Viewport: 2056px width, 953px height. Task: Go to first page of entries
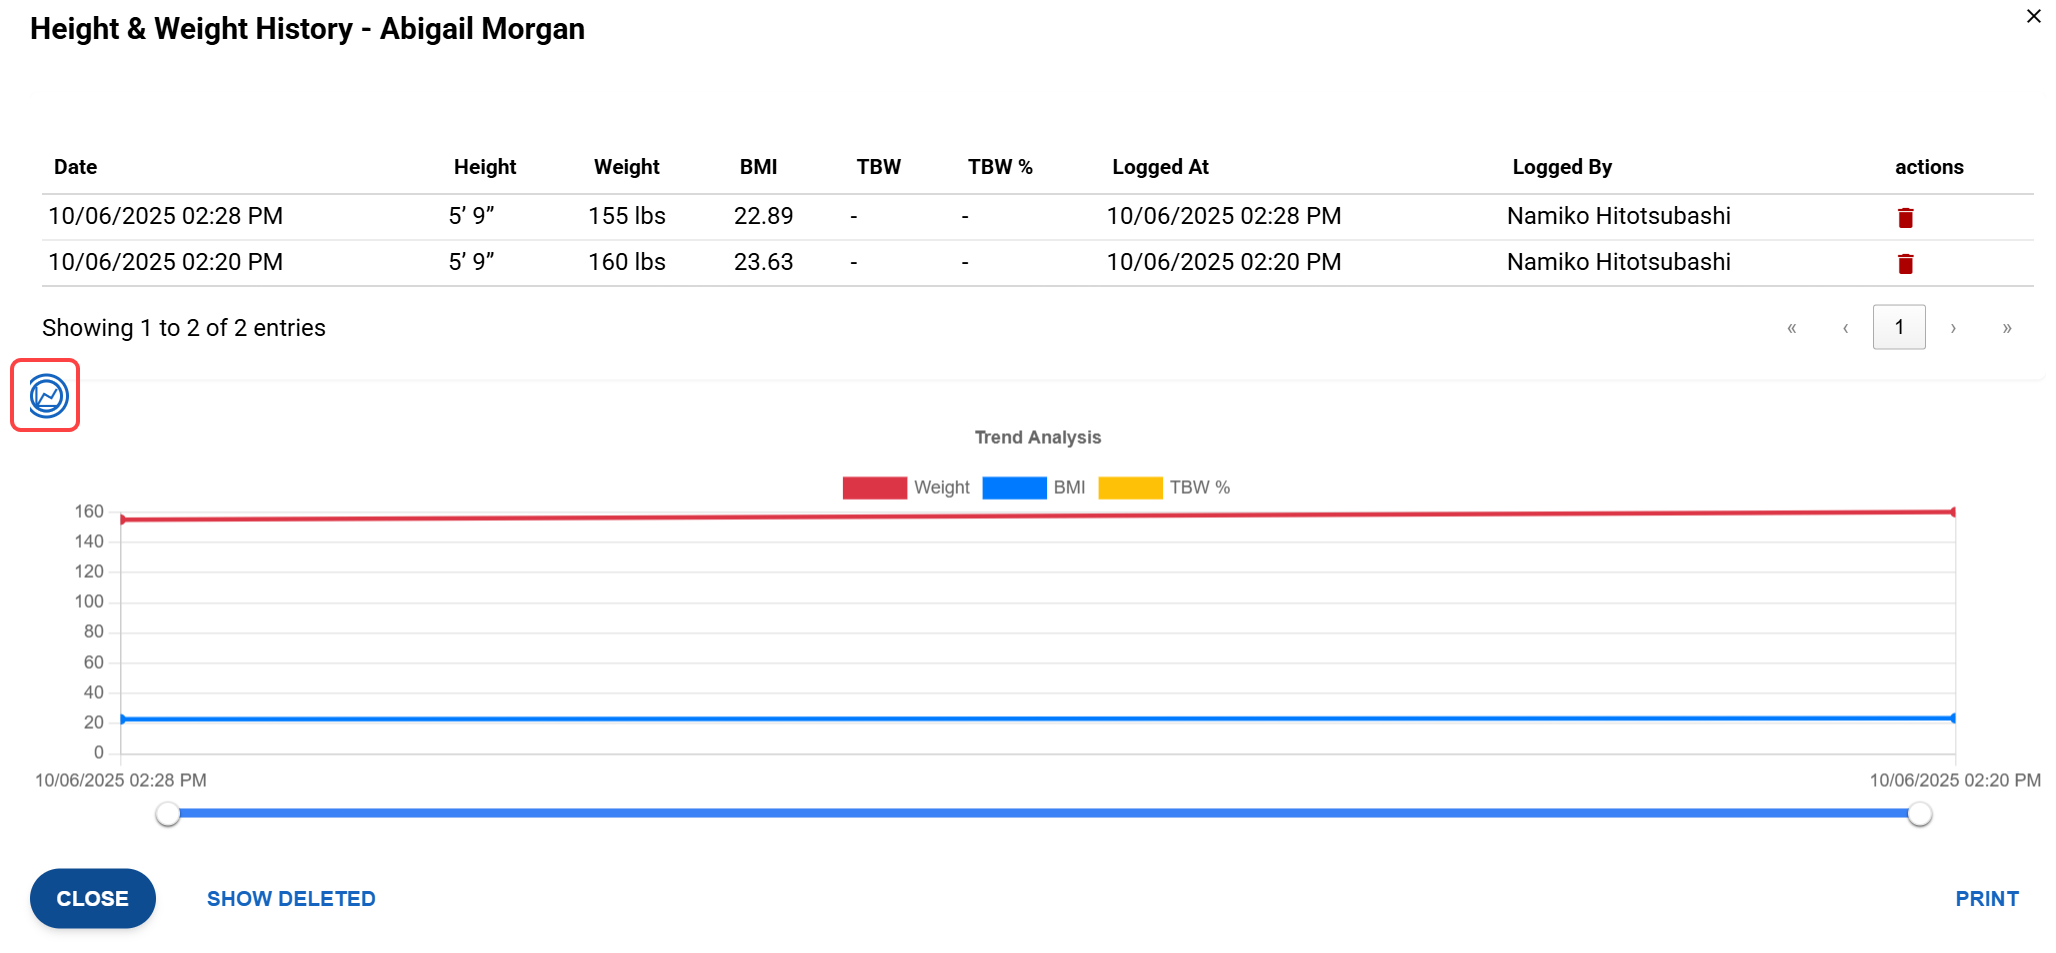(x=1791, y=328)
